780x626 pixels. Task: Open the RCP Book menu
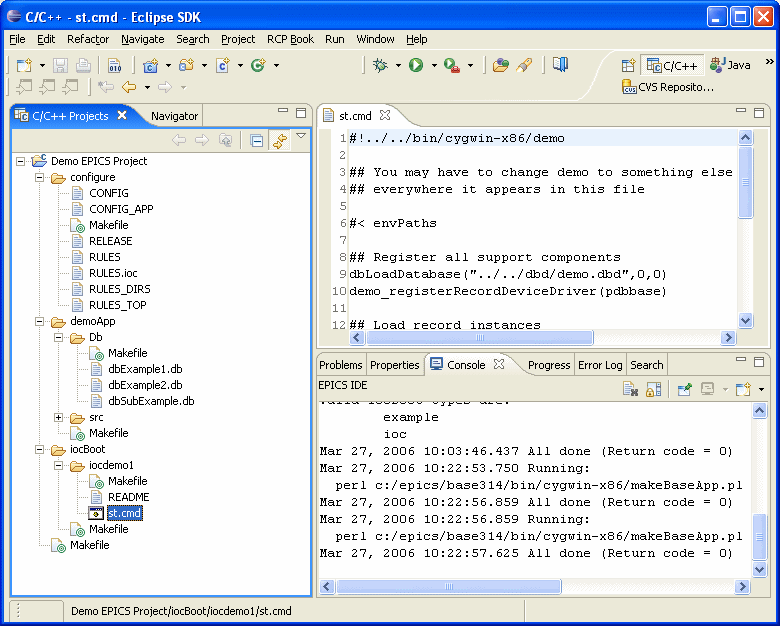click(x=291, y=39)
